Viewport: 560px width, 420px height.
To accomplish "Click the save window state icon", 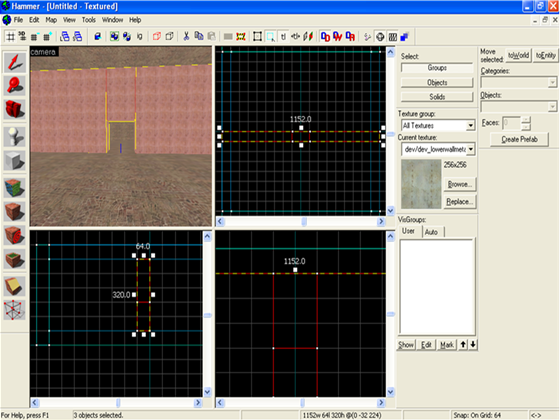I will 78,36.
